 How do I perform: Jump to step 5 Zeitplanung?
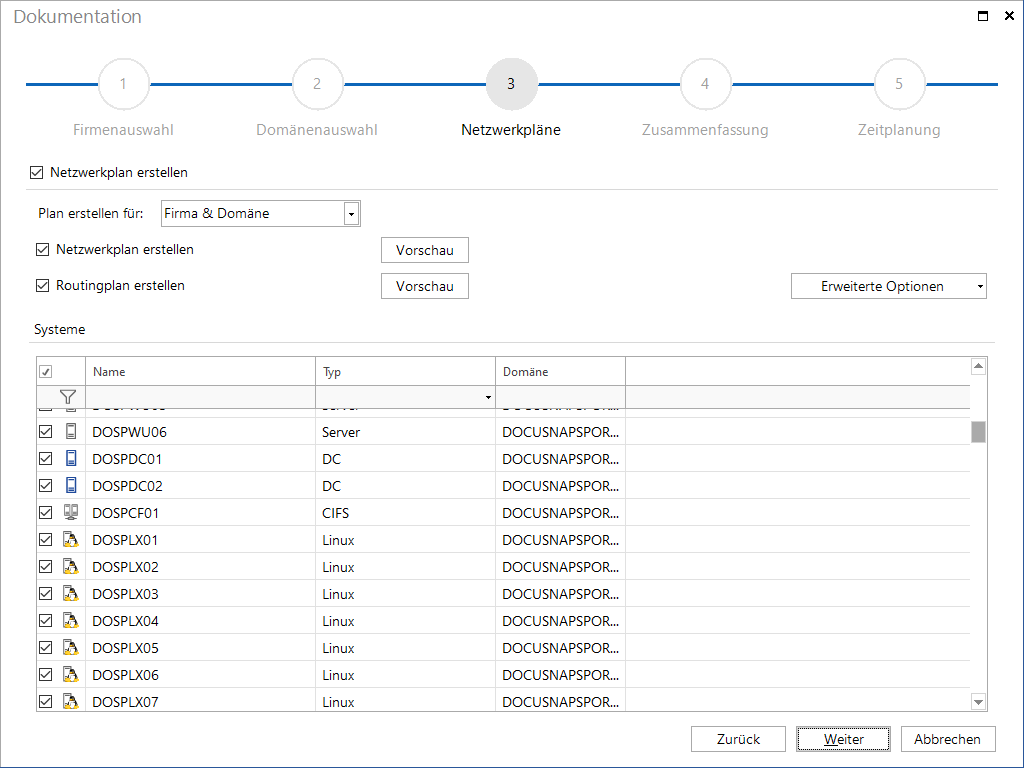[x=899, y=84]
